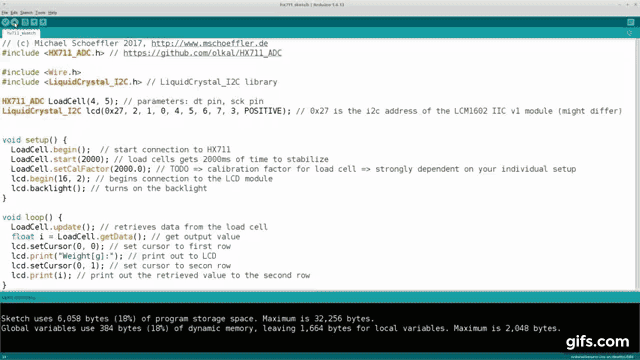This screenshot has width=640, height=360.
Task: Follow the www.mschoeffler.de link
Action: point(210,43)
